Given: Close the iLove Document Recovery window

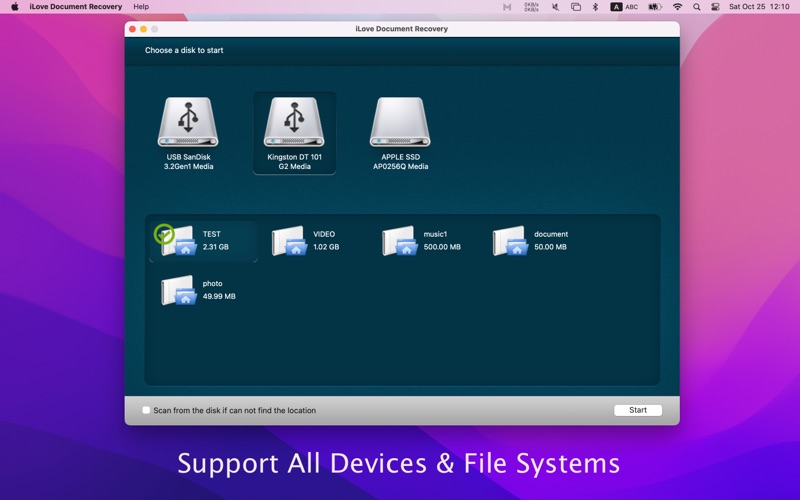Looking at the screenshot, I should click(x=133, y=29).
